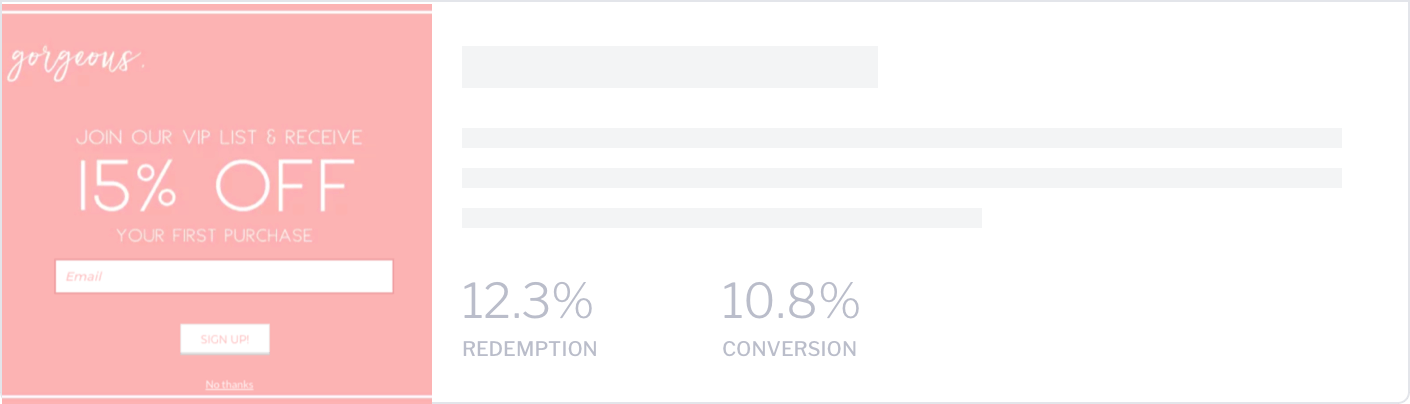Screen dimensions: 1410x404
Task: Select the first gray description line
Action: pos(902,138)
